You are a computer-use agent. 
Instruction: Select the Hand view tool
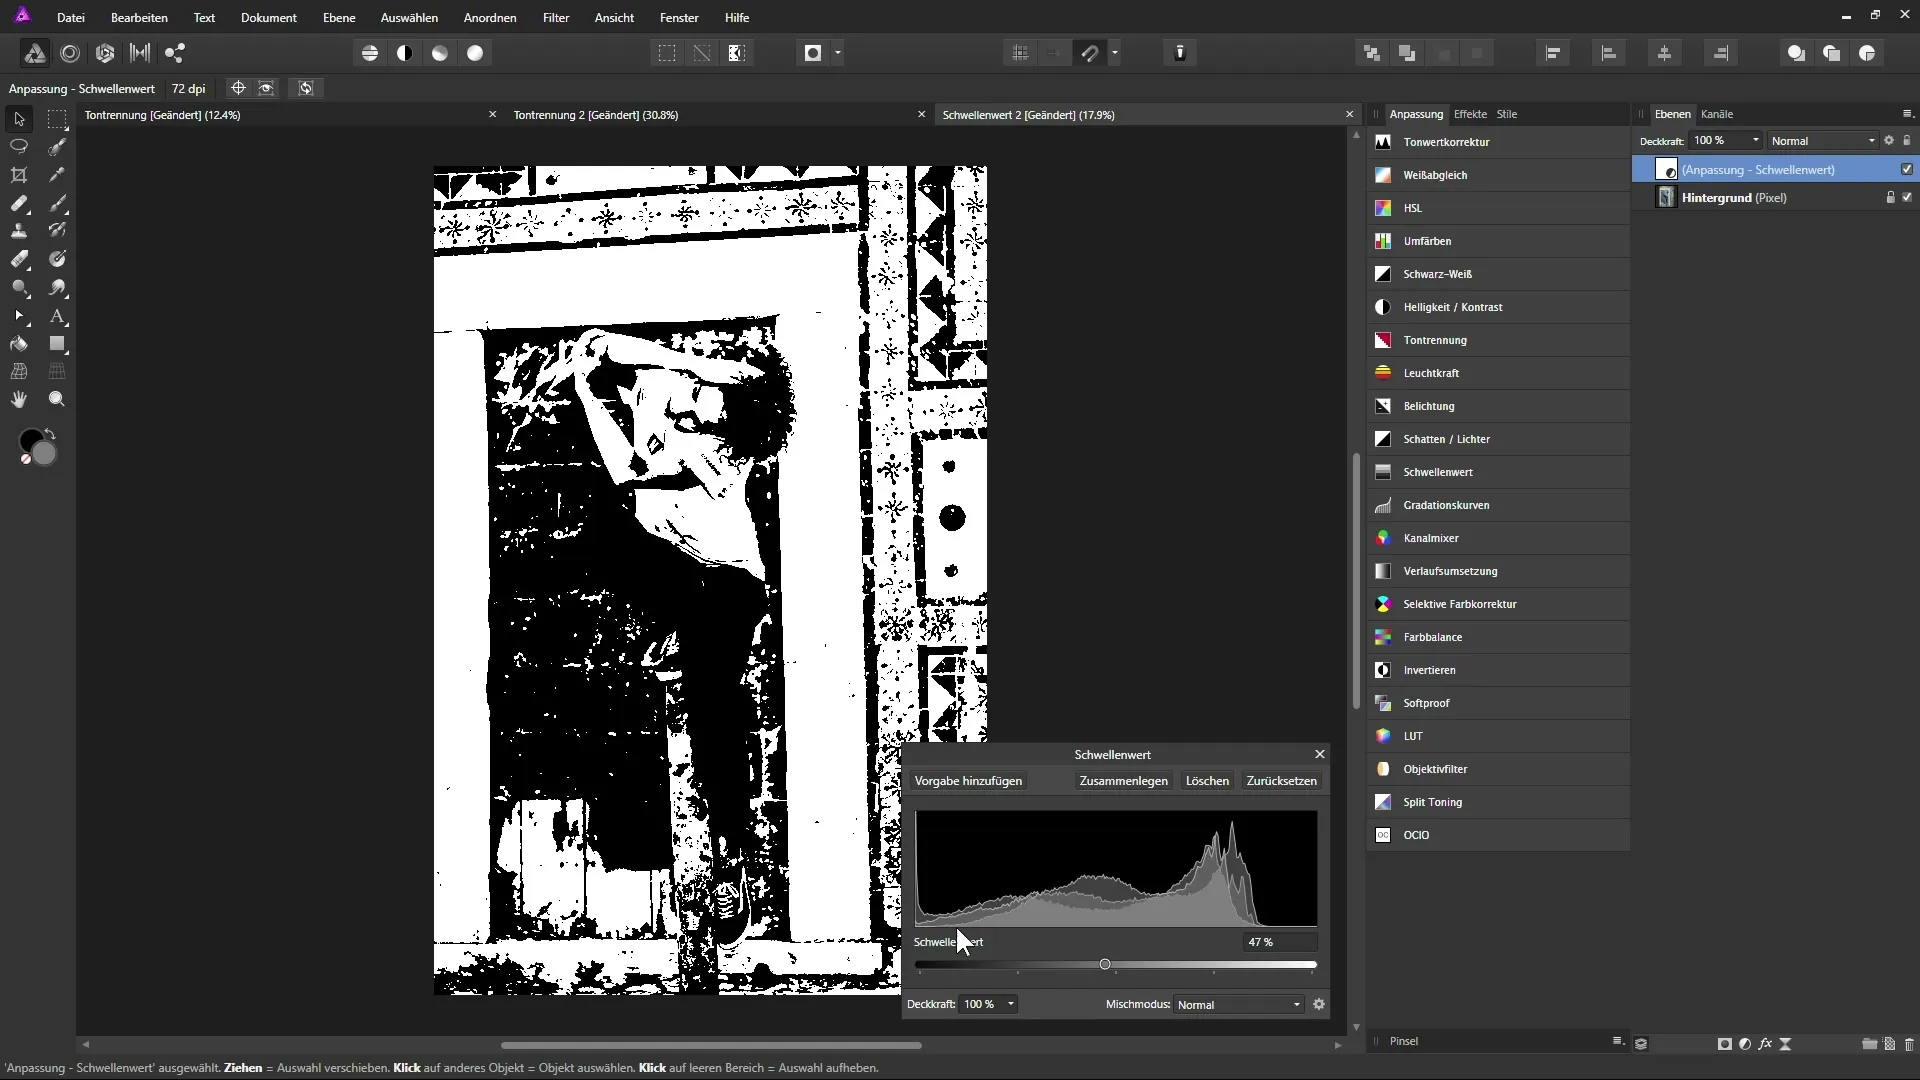19,399
